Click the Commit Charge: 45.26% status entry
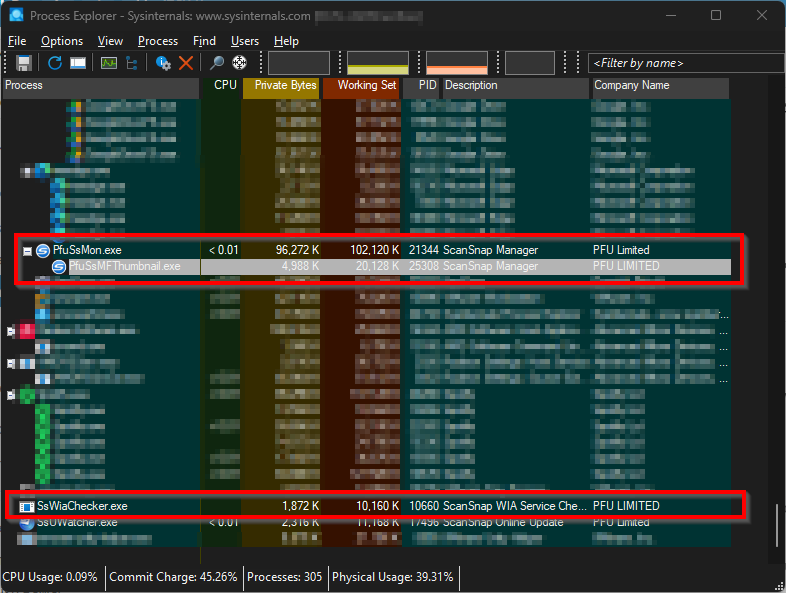 173,577
